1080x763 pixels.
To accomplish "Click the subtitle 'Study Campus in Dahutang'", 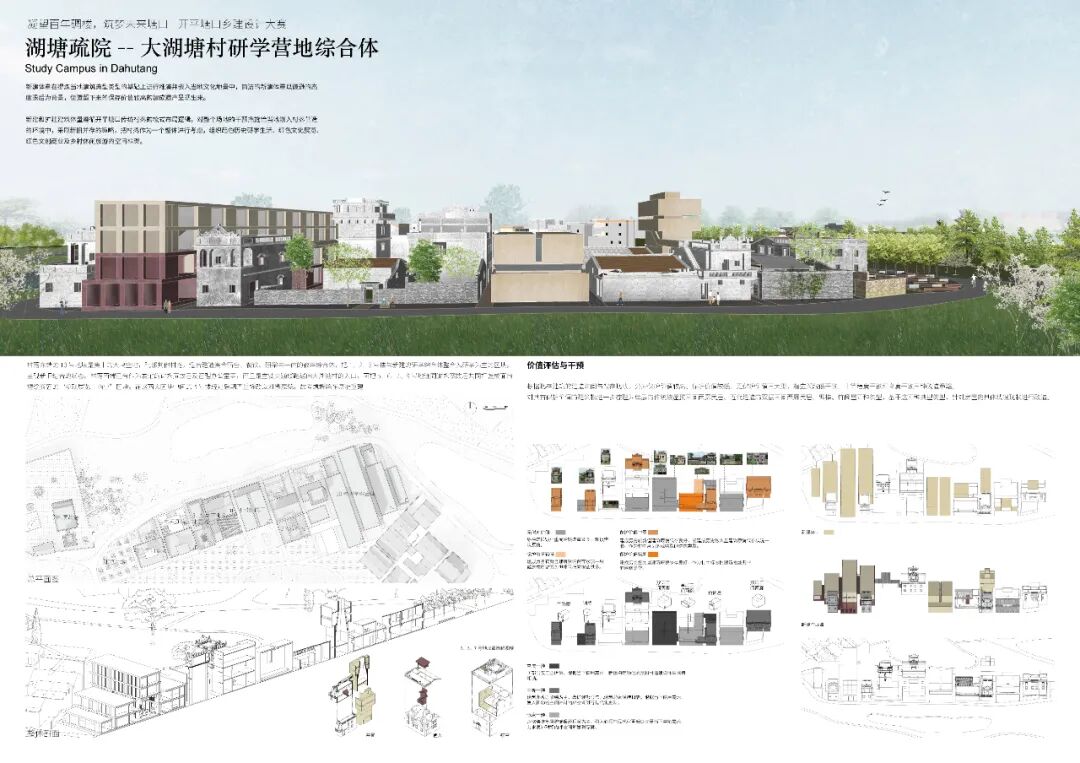I will tap(91, 69).
